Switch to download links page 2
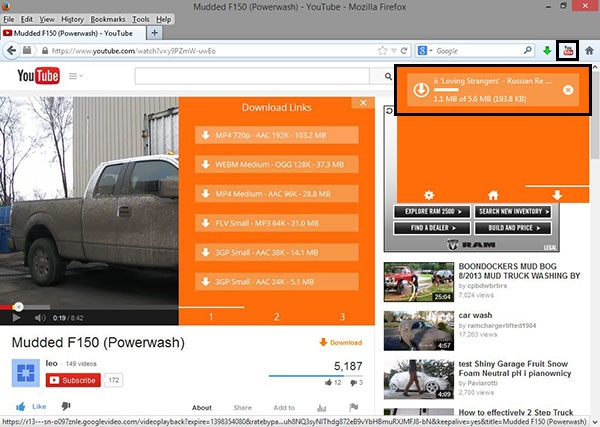Screen dimensions: 600x427 [277, 317]
